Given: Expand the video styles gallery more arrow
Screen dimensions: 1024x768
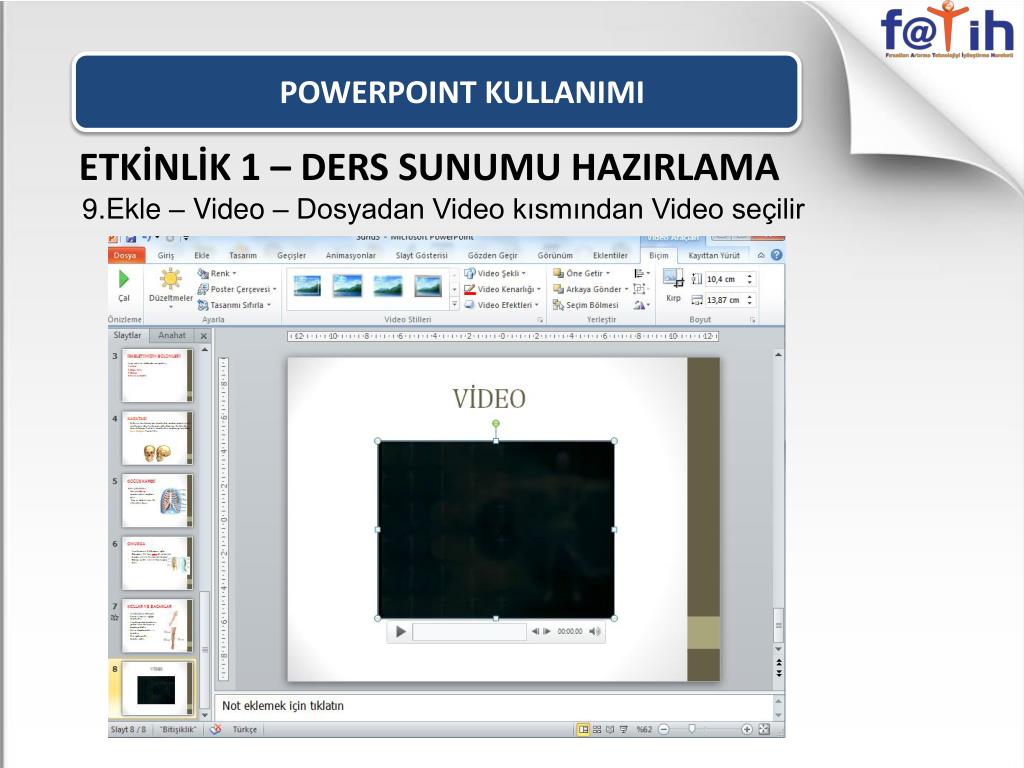Looking at the screenshot, I should (x=455, y=305).
